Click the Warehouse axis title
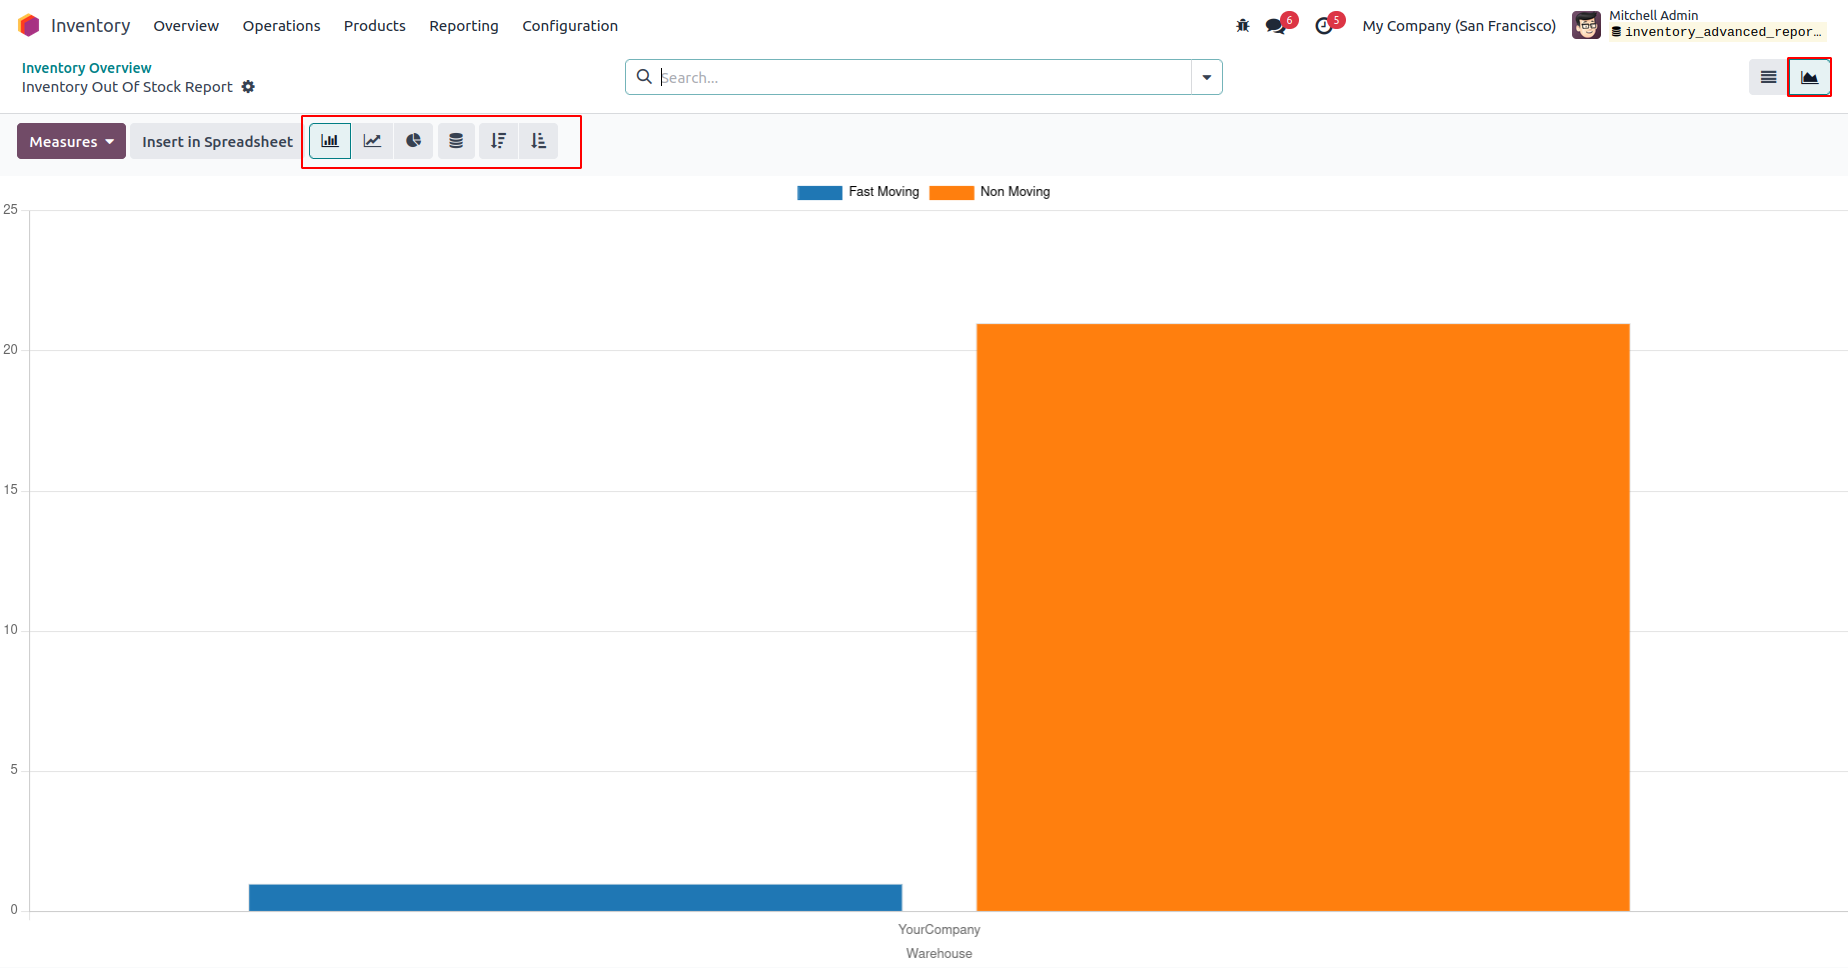 point(939,953)
